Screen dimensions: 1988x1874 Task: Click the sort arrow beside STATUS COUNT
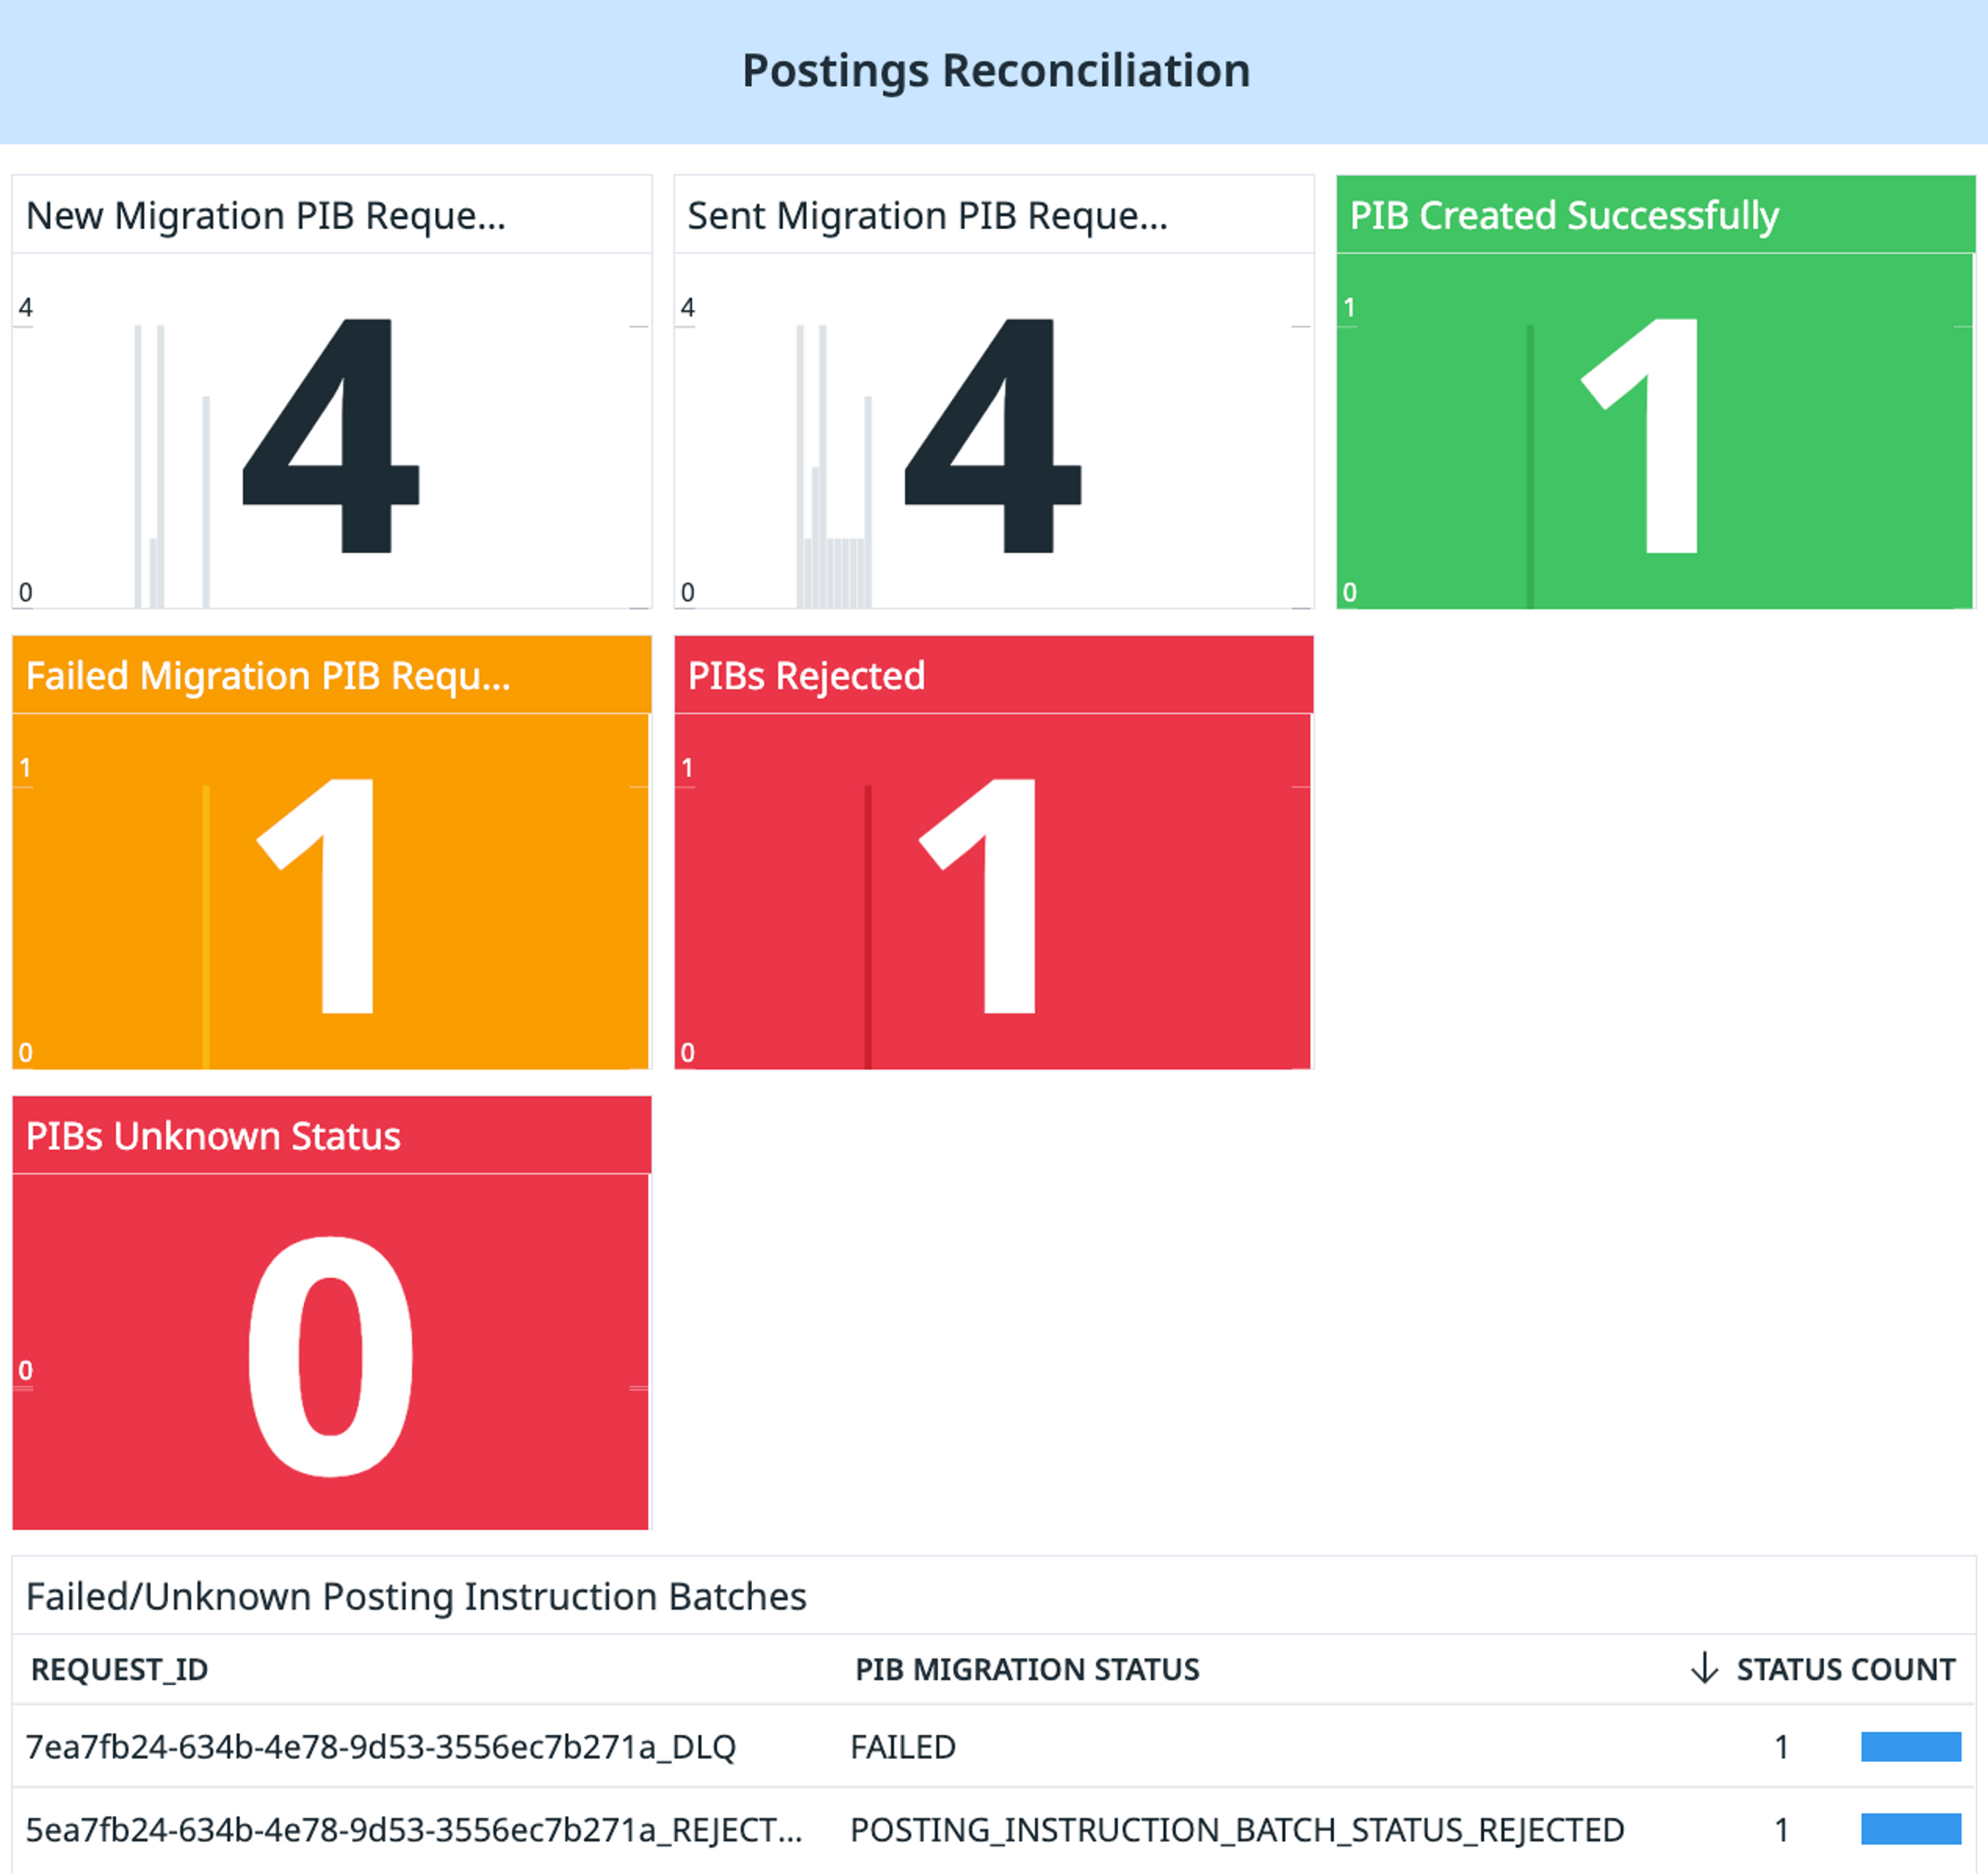click(x=1704, y=1668)
